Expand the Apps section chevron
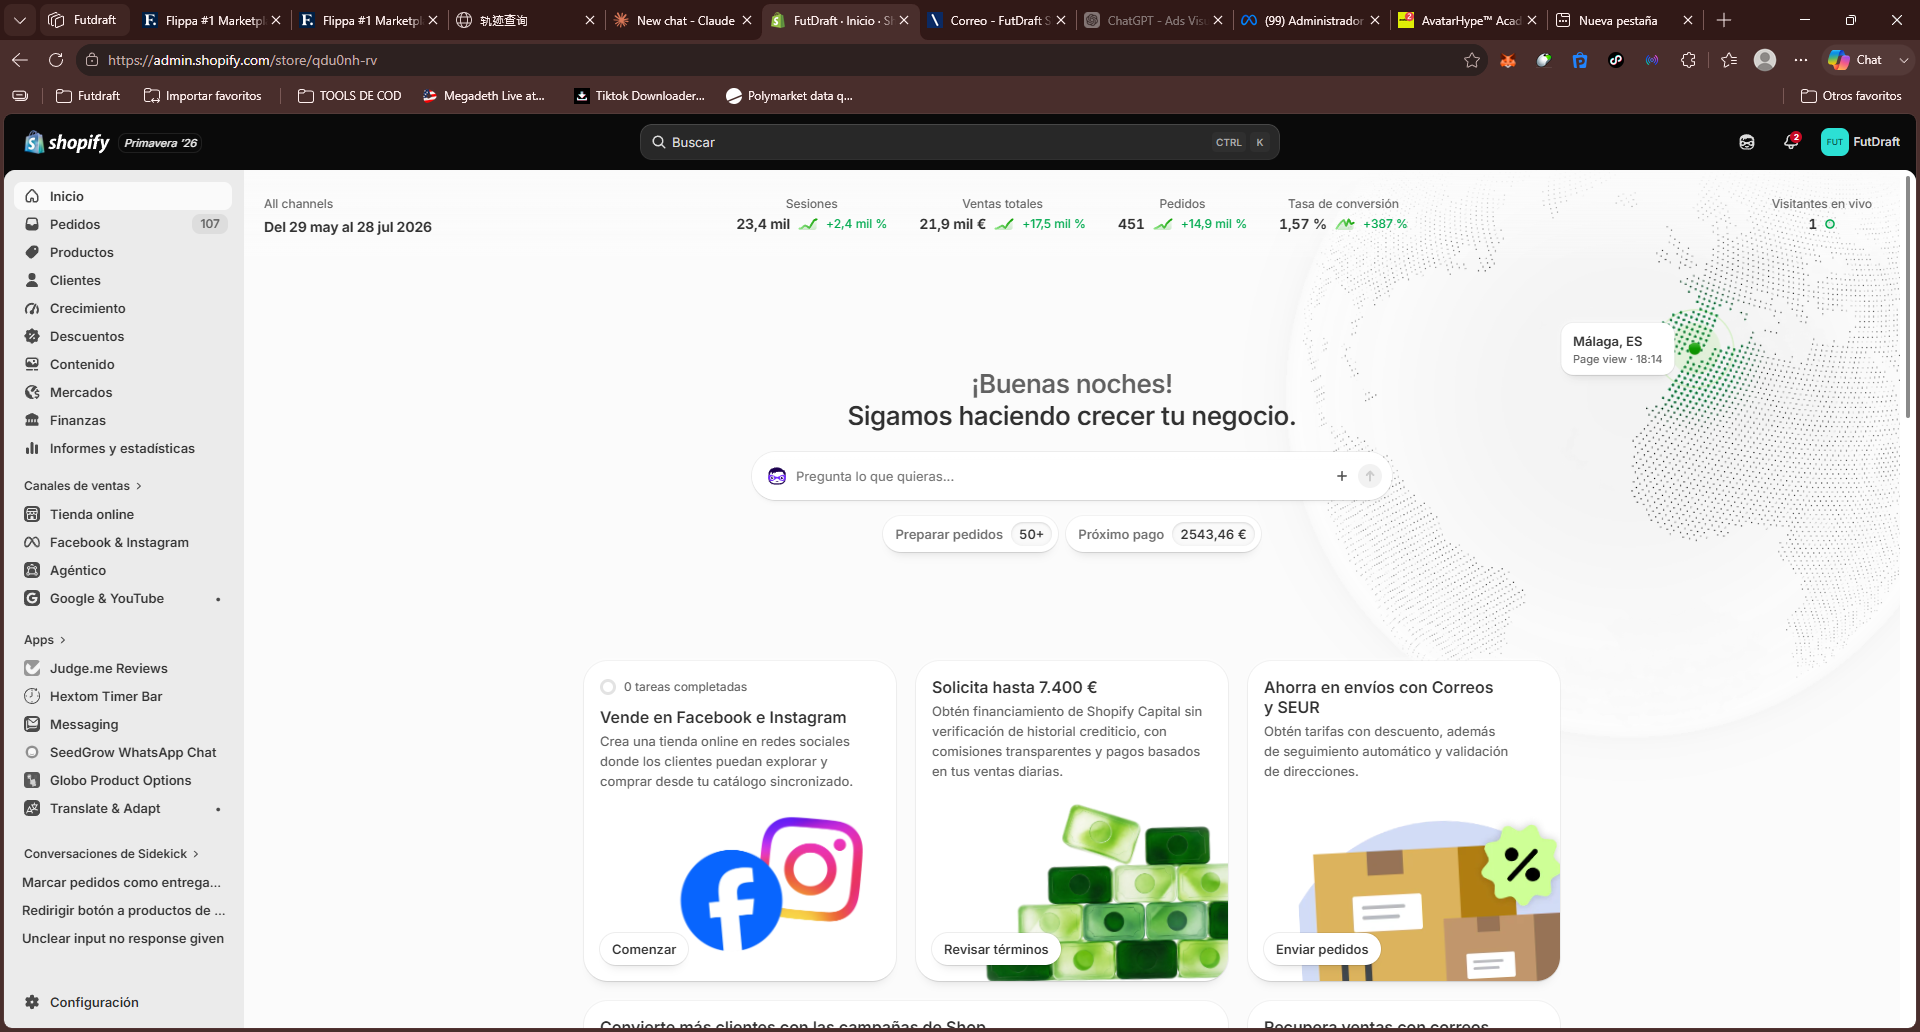 63,640
